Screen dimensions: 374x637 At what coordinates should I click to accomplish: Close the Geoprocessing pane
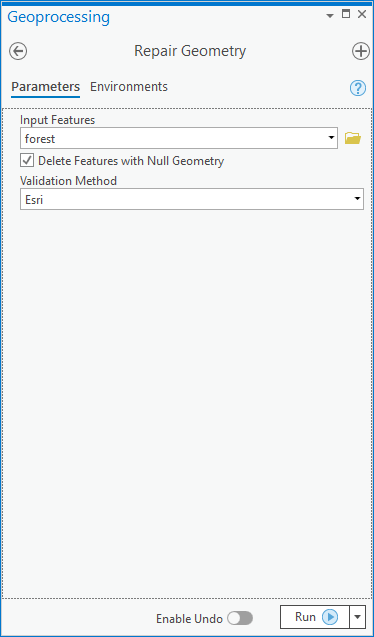coord(361,14)
